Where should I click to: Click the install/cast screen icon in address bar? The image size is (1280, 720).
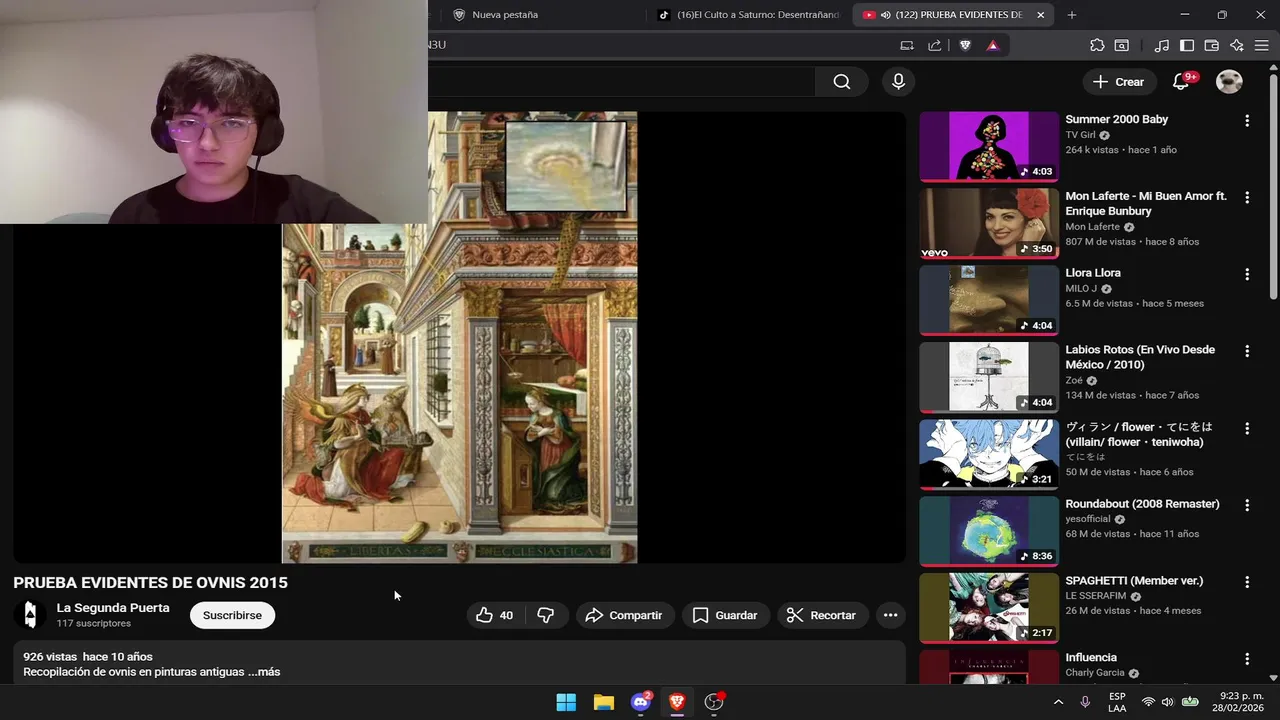(907, 45)
